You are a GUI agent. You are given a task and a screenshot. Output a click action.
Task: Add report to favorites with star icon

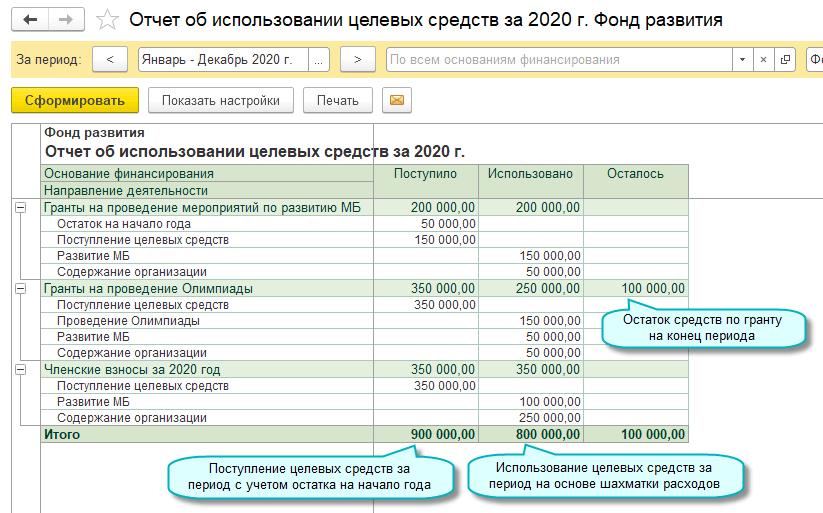coord(107,20)
